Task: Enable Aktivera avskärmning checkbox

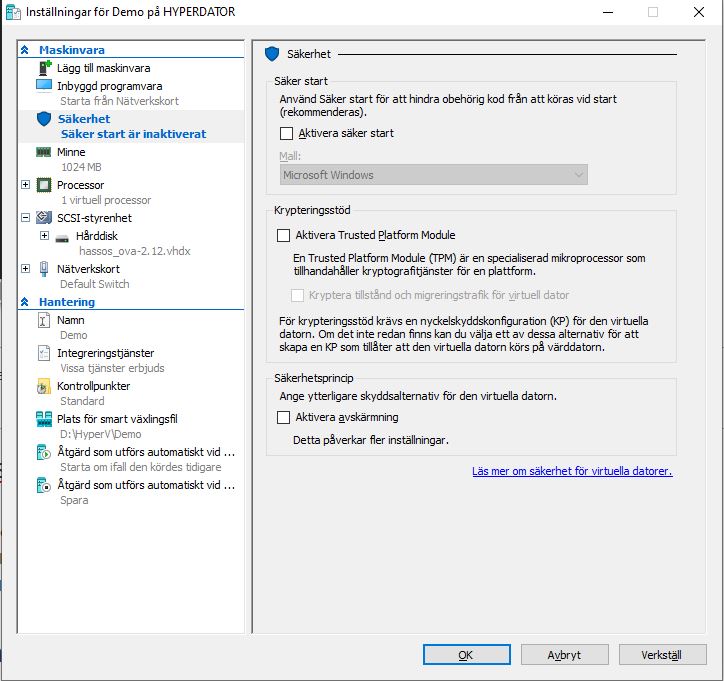Action: (x=283, y=417)
